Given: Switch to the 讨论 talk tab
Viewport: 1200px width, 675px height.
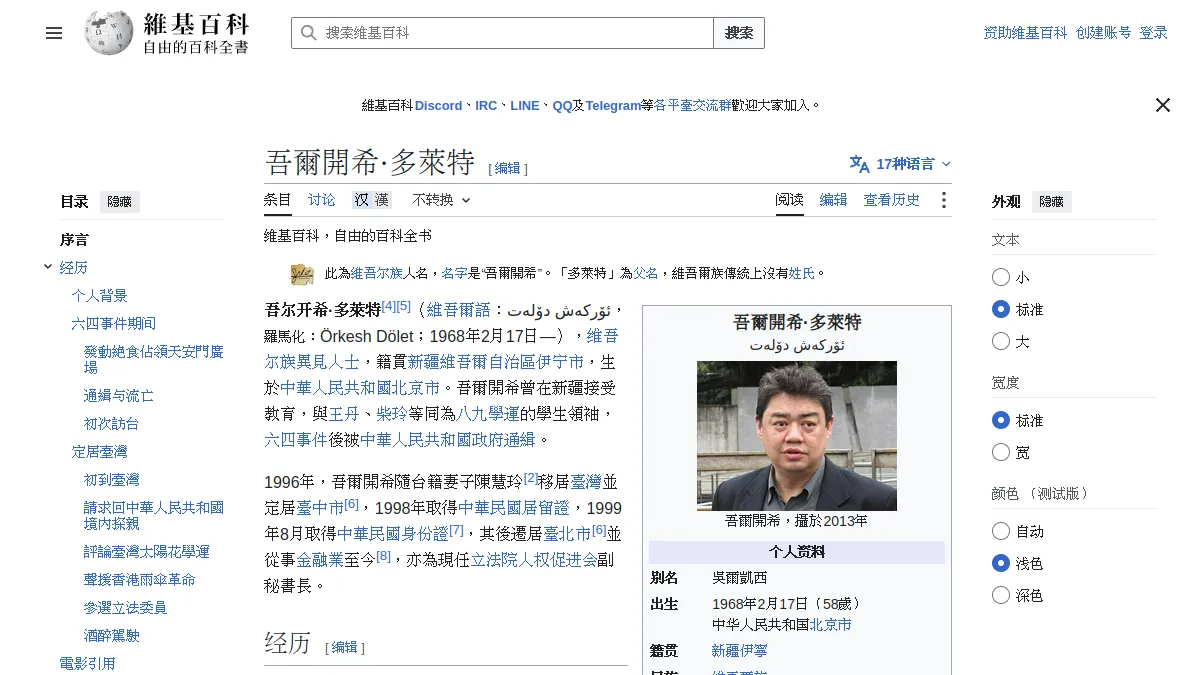Looking at the screenshot, I should coord(322,200).
